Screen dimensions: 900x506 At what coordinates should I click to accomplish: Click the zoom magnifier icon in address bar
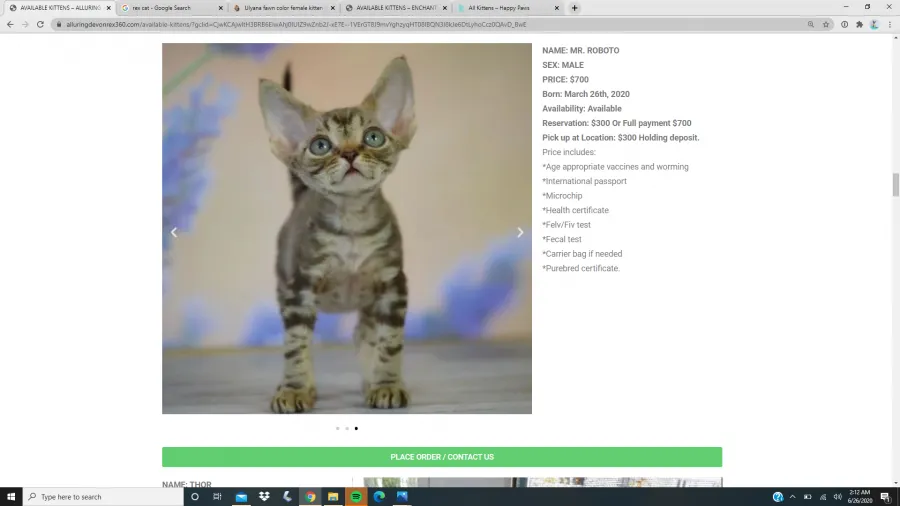810,25
